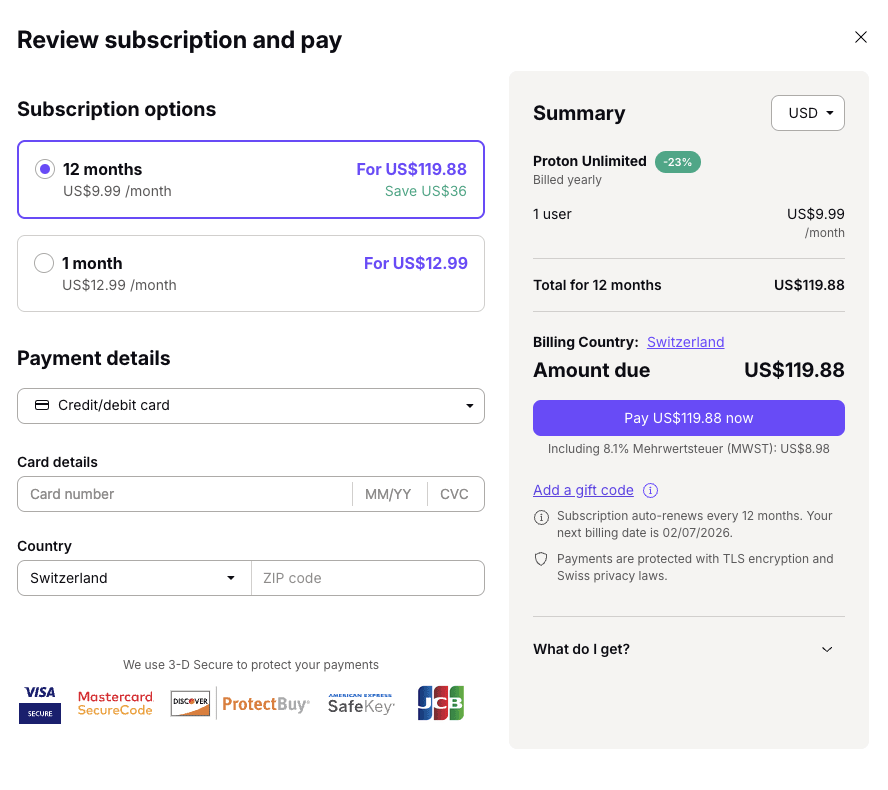Select the 1 month radio button

tap(44, 264)
